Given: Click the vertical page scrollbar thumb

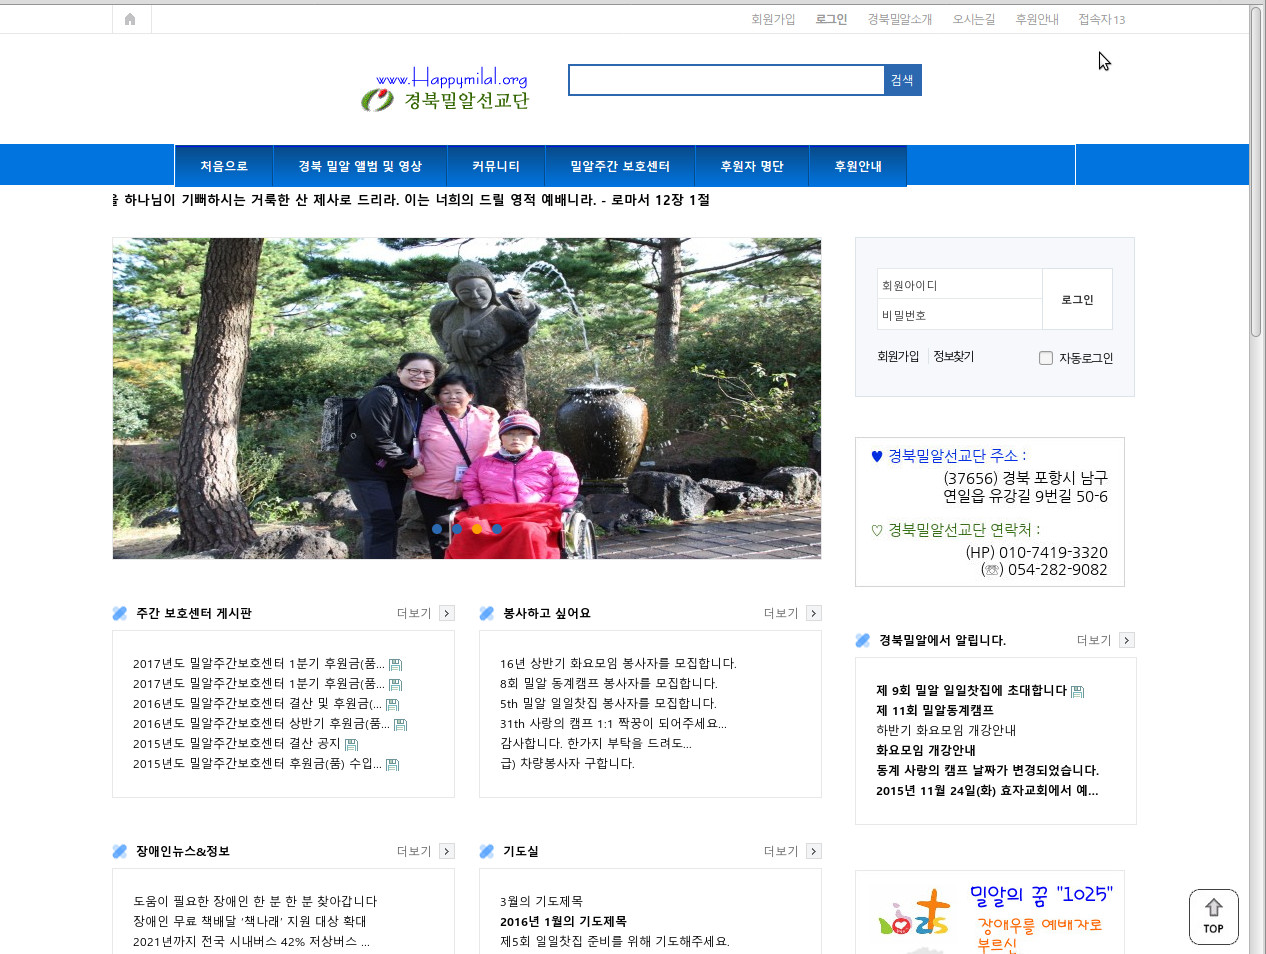Looking at the screenshot, I should [x=1256, y=170].
